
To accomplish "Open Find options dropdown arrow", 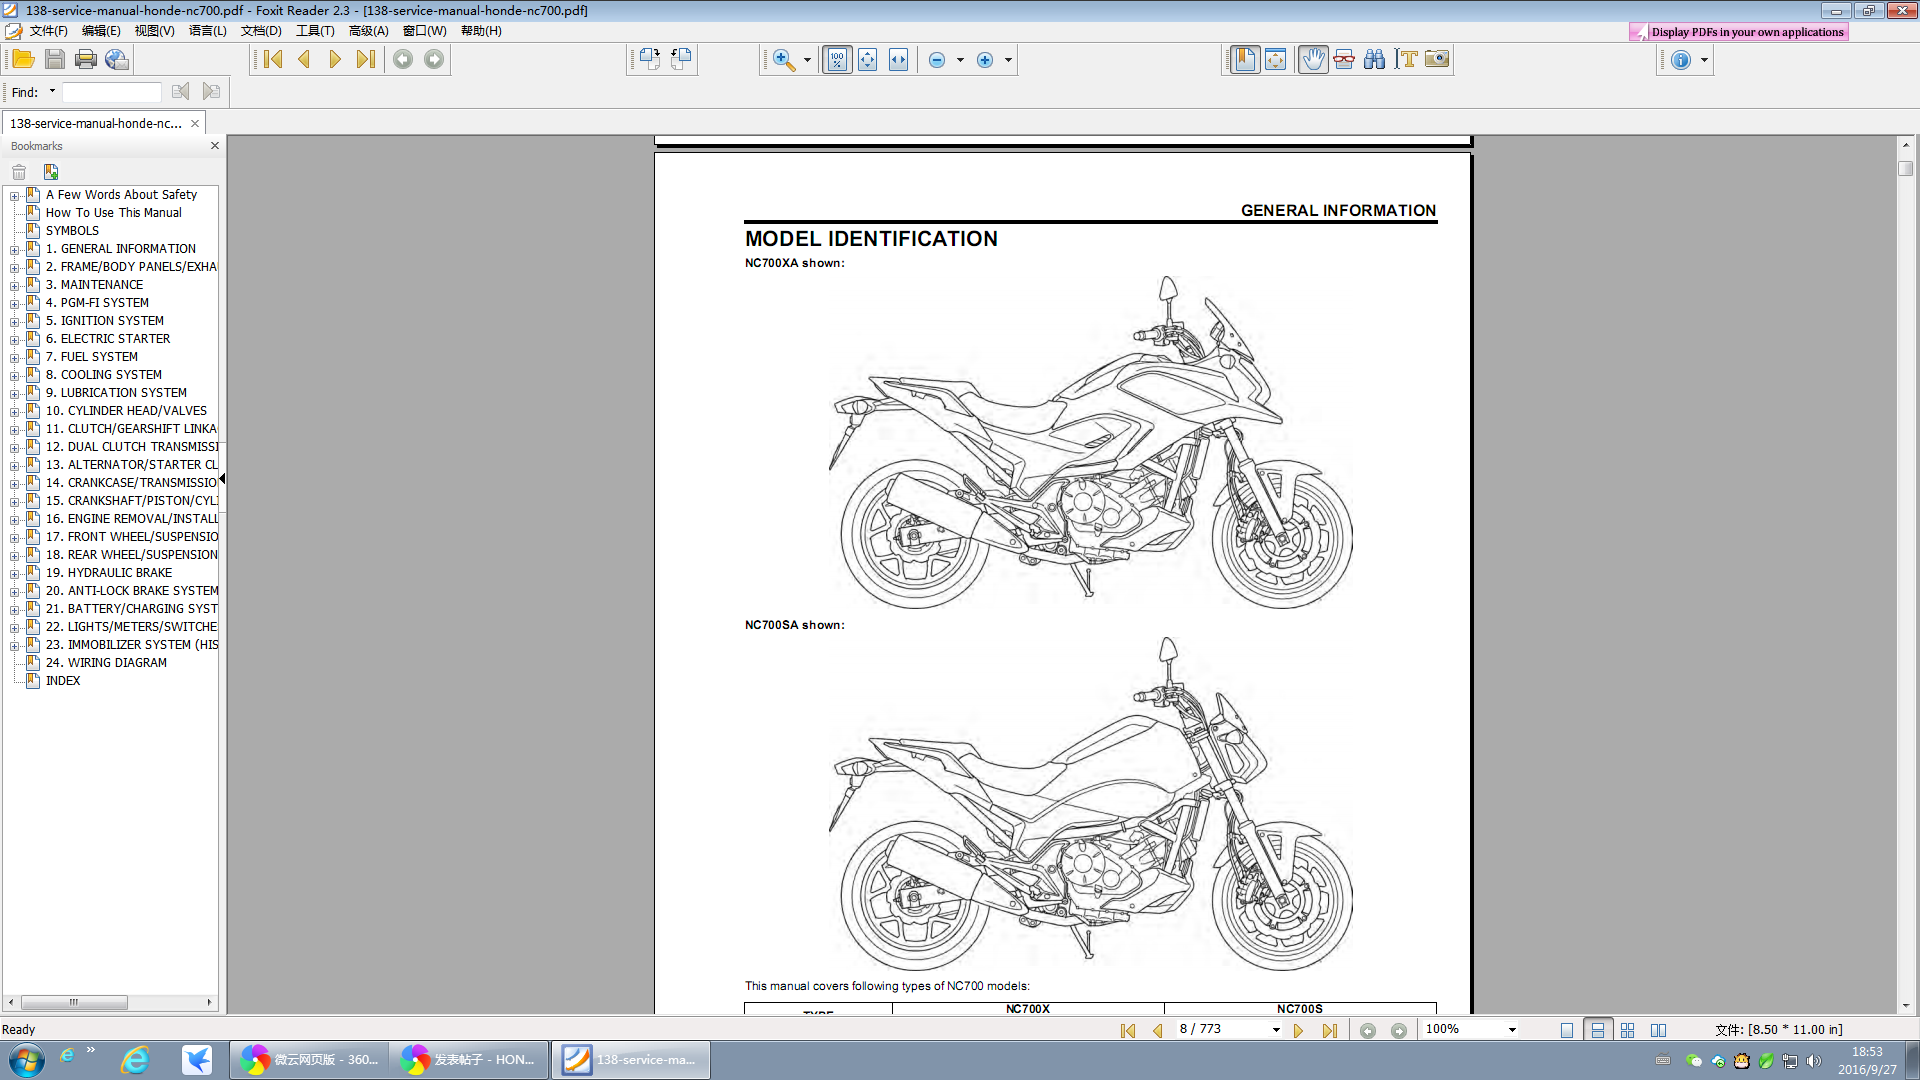I will pyautogui.click(x=52, y=92).
